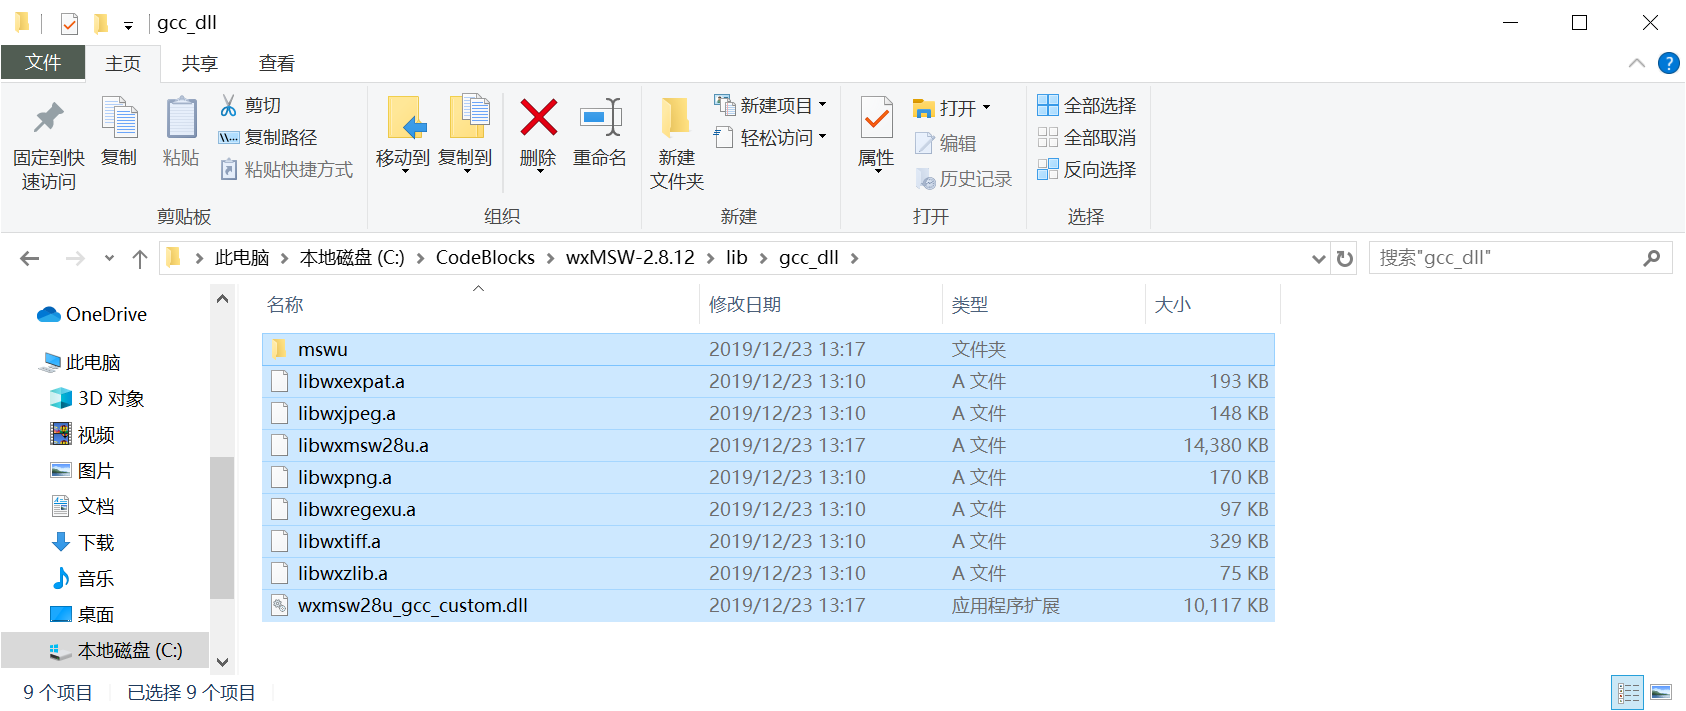Viewport: 1686px width, 711px height.
Task: Delete selection with red X 删除 icon
Action: (538, 118)
